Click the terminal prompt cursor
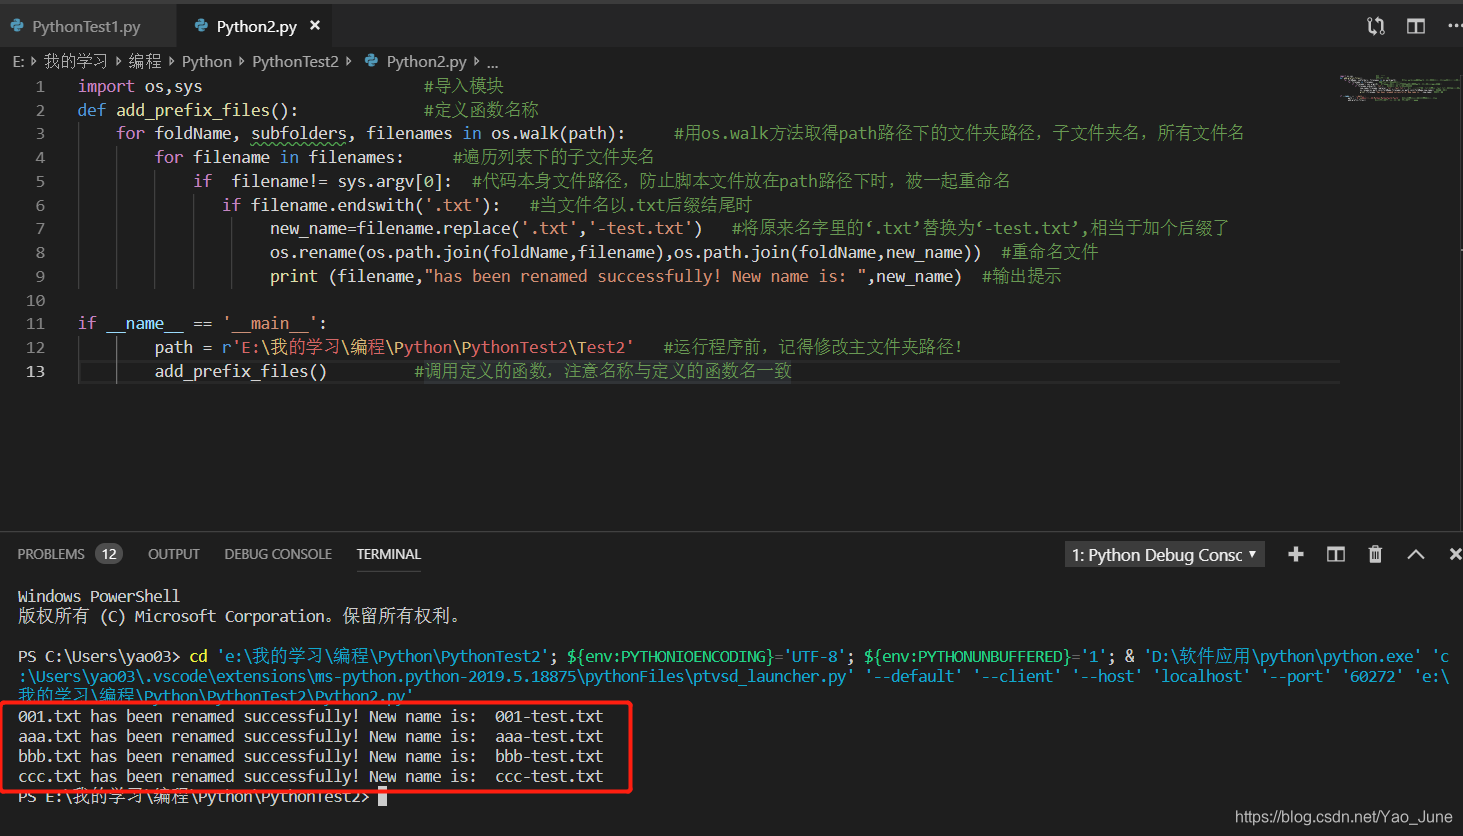The height and width of the screenshot is (836, 1463). tap(382, 797)
